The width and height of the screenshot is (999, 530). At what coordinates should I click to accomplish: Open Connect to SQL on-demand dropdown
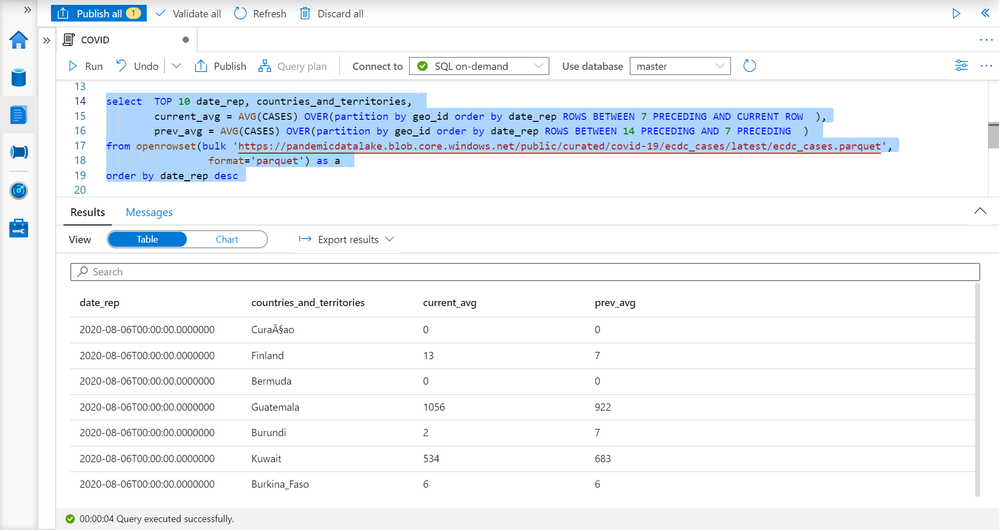479,66
